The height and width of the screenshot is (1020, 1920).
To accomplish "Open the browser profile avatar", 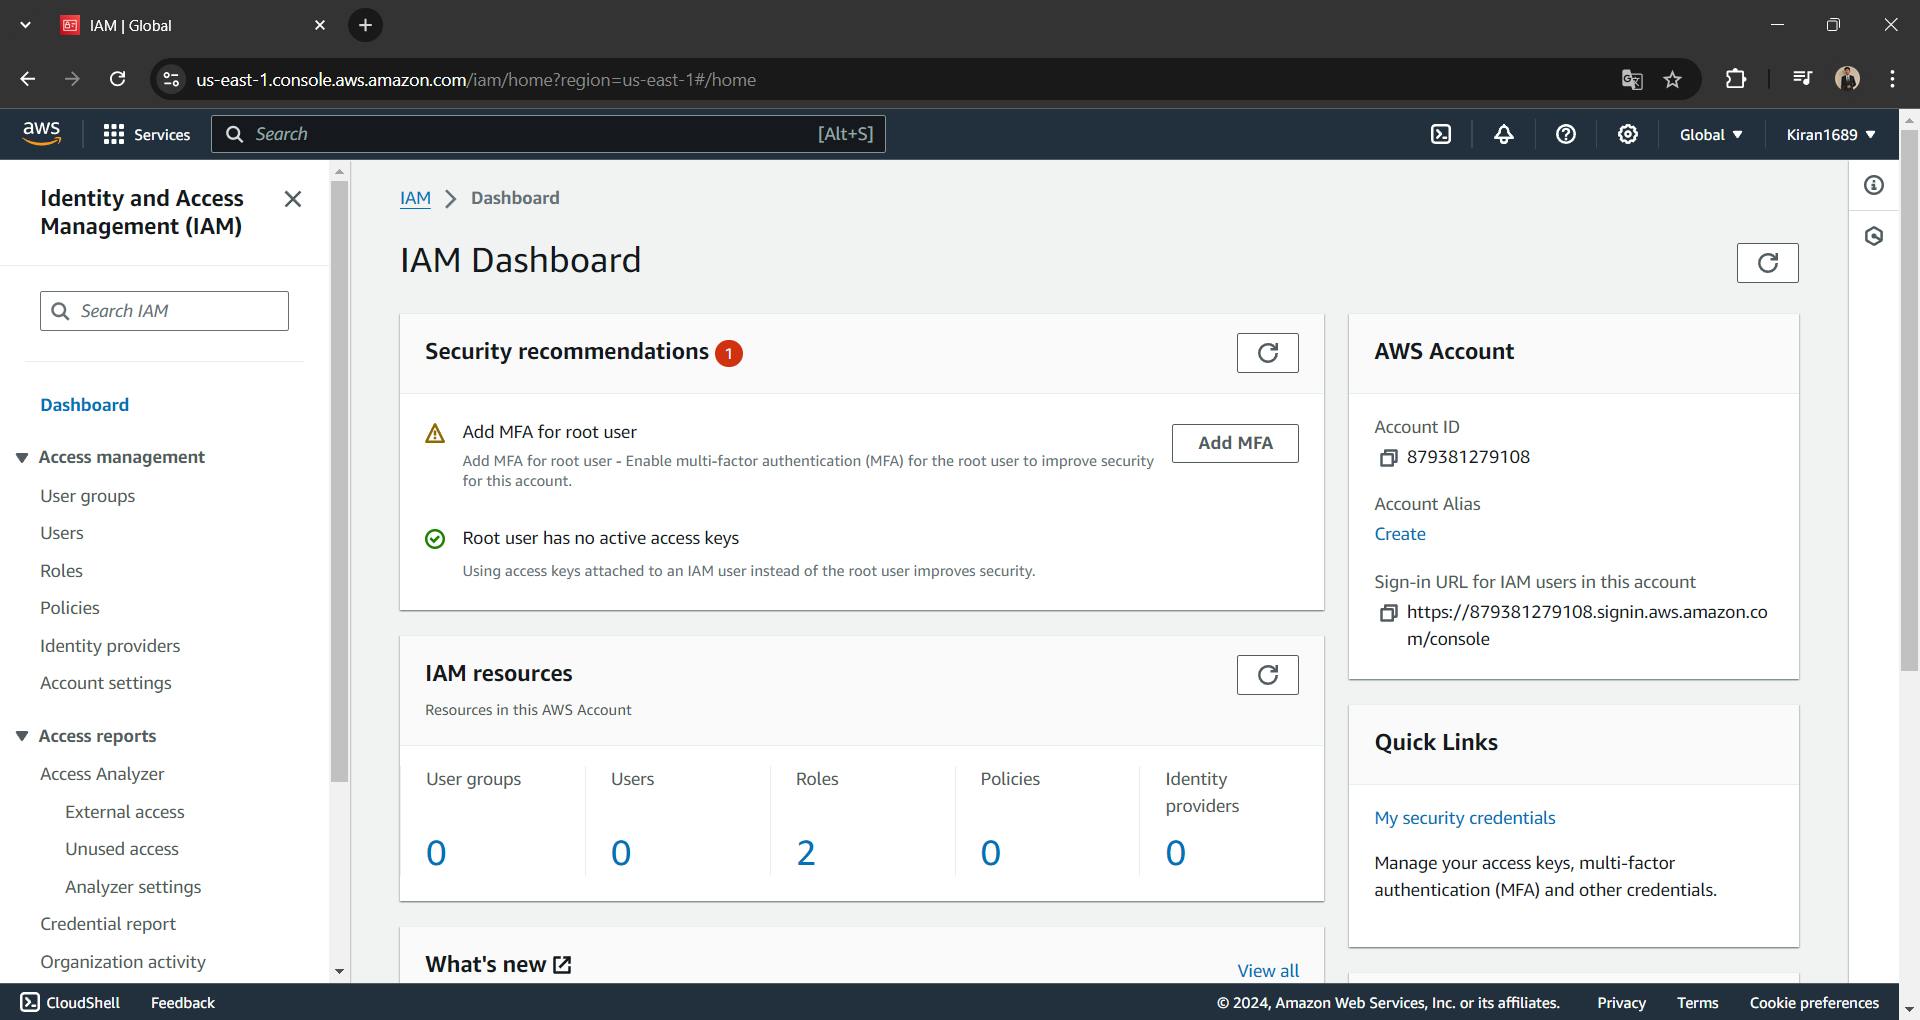I will point(1847,79).
